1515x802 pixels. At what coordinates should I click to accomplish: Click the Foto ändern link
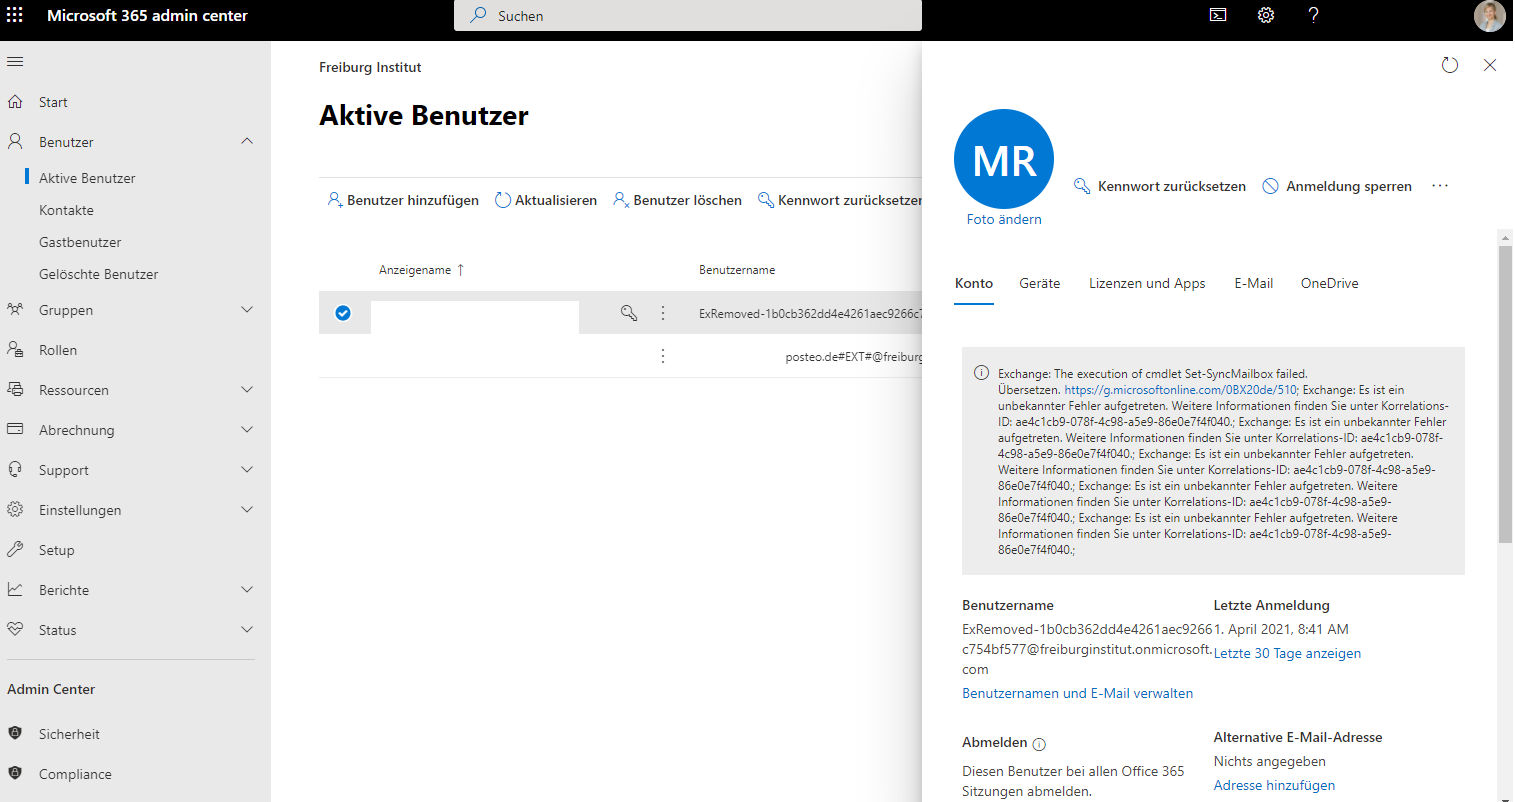pos(1004,219)
